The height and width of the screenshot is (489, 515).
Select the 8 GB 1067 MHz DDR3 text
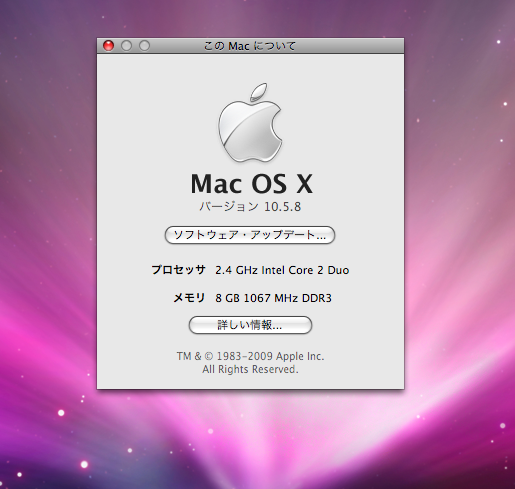(273, 298)
